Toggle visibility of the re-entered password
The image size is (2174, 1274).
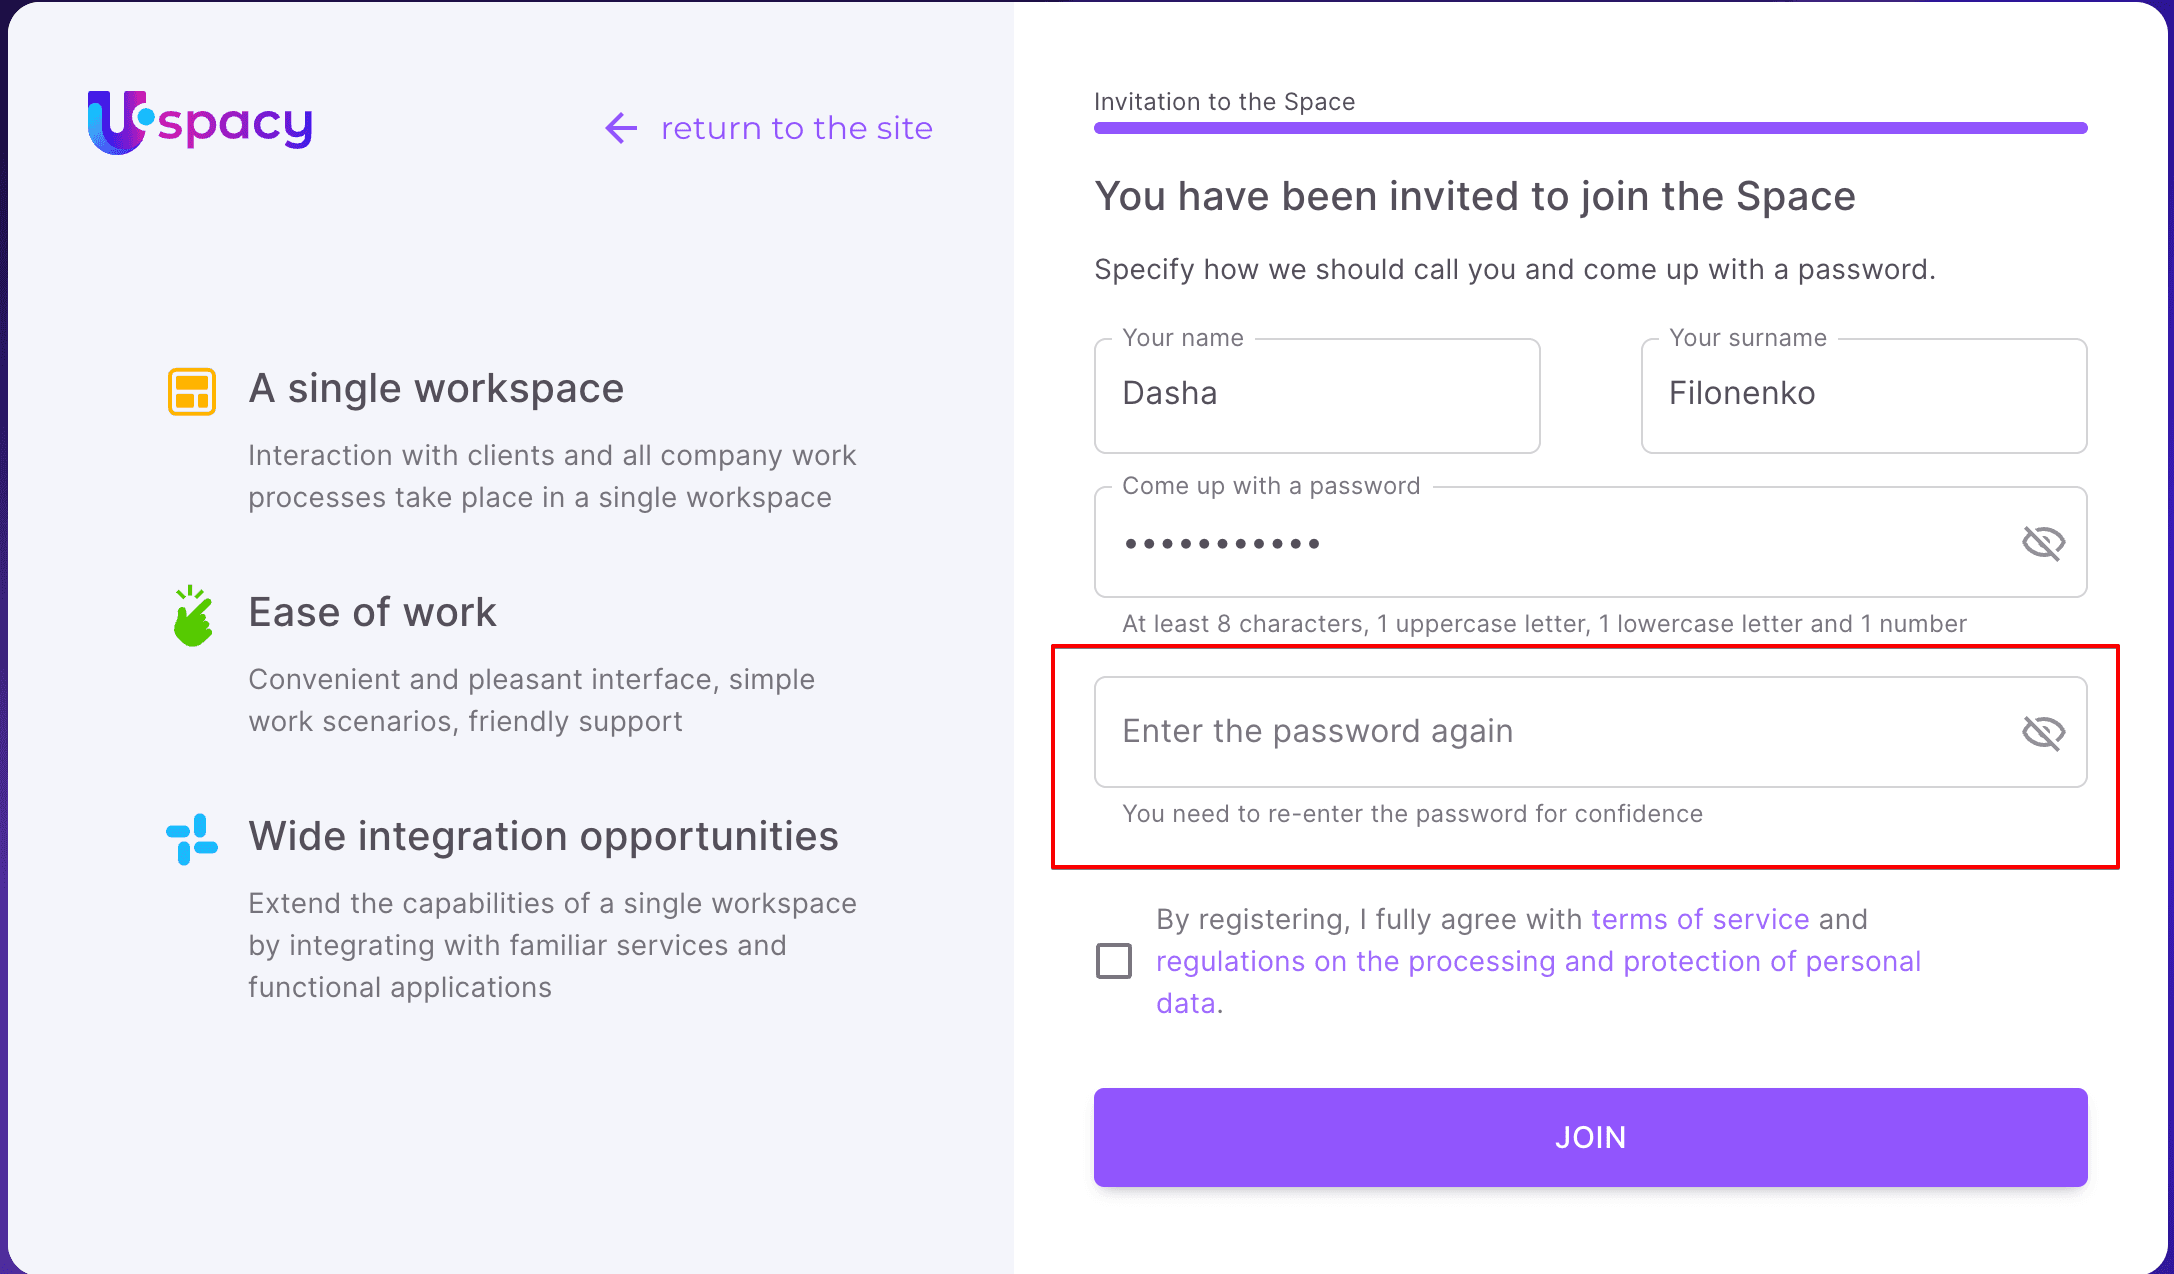click(x=2043, y=733)
